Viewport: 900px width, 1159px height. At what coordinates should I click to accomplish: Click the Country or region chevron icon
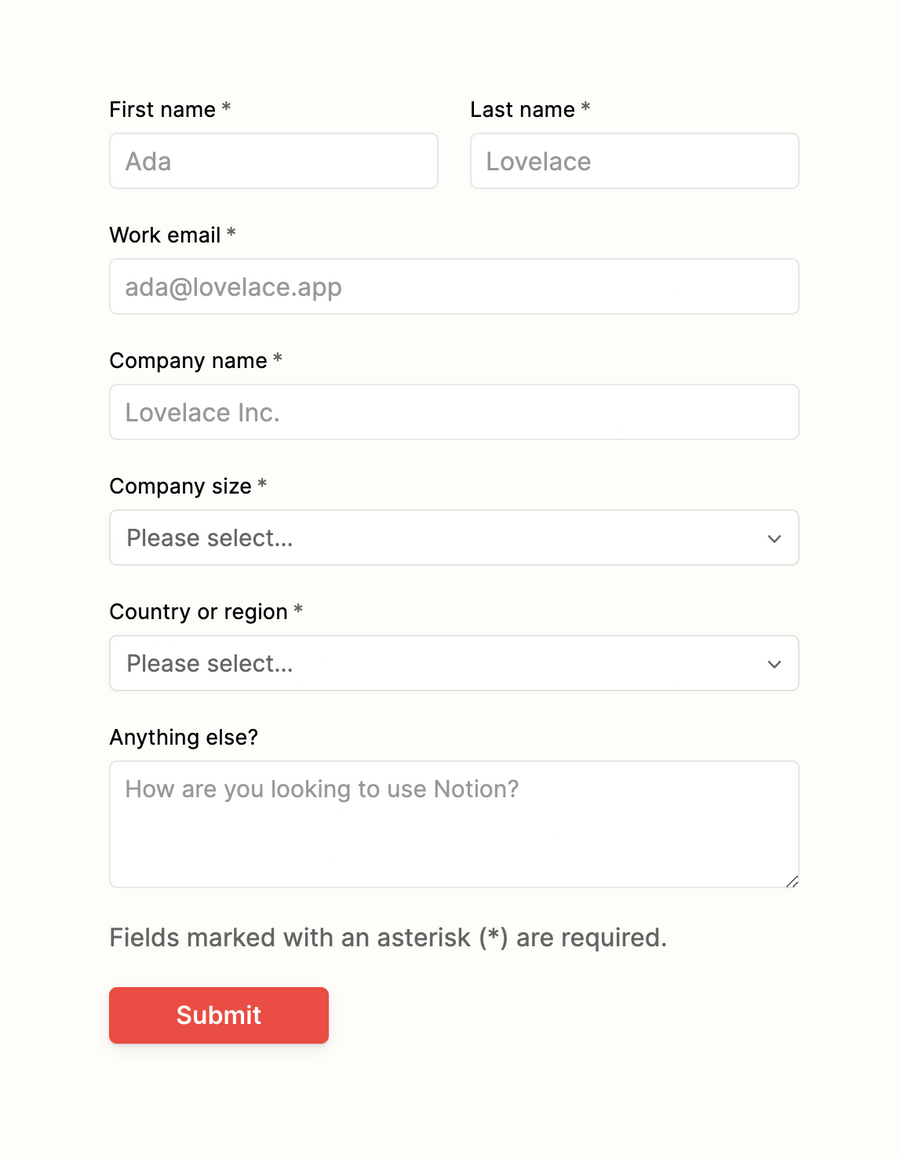pos(774,663)
